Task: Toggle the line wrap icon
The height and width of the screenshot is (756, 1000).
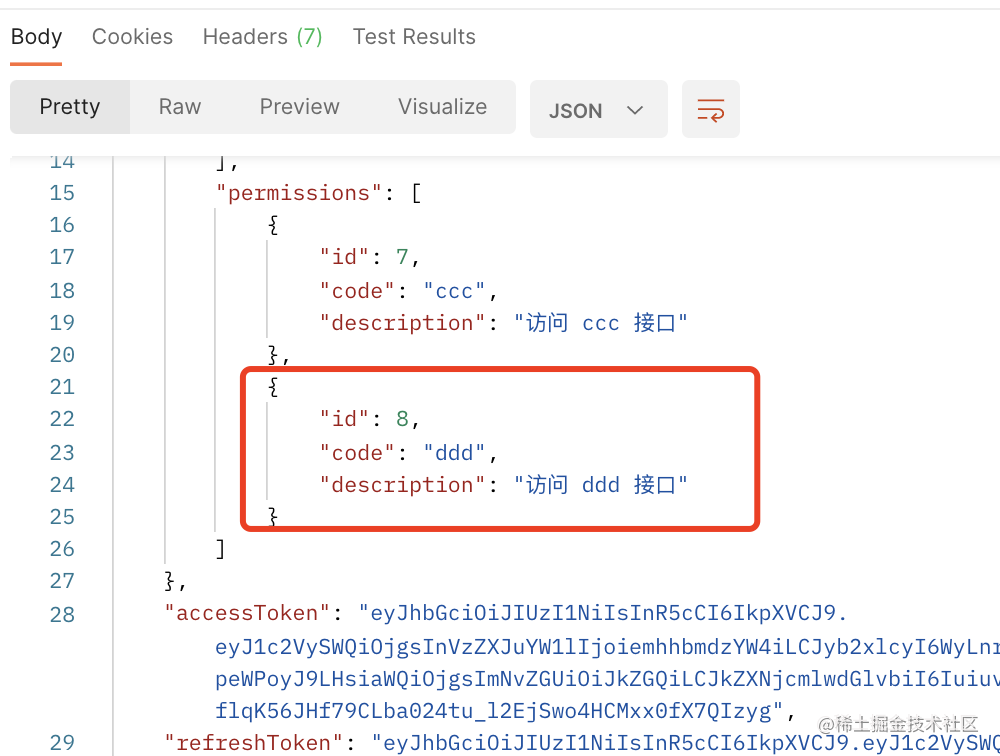Action: 710,109
